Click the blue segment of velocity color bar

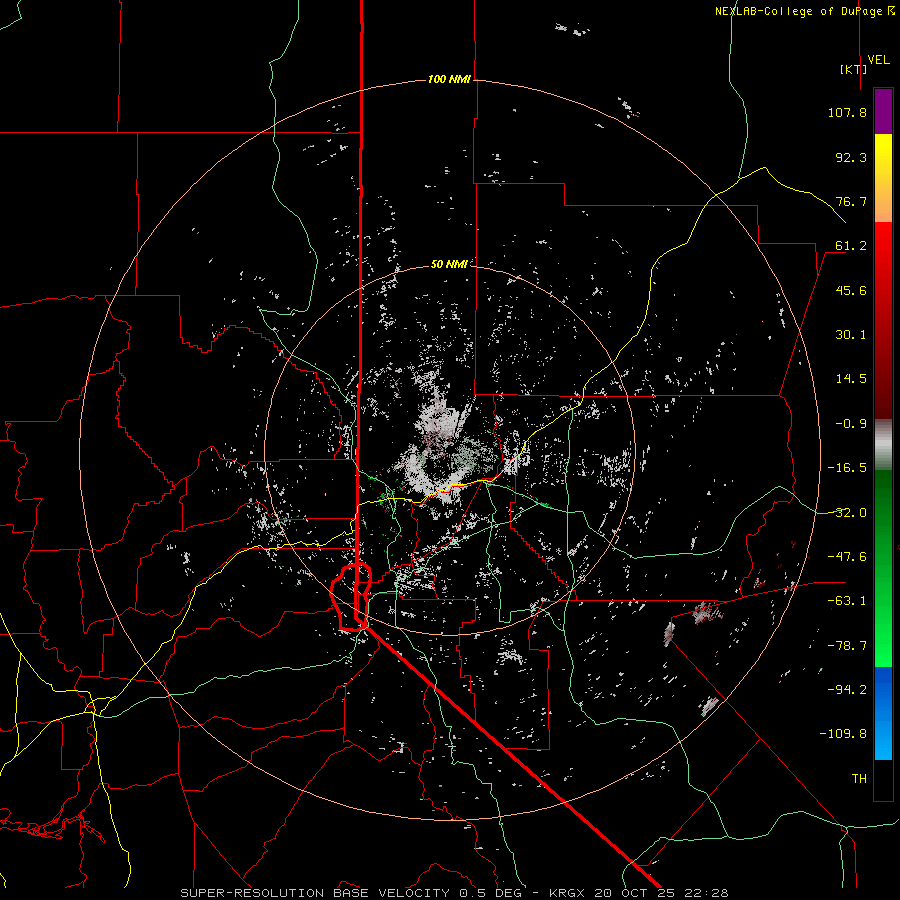pos(883,713)
